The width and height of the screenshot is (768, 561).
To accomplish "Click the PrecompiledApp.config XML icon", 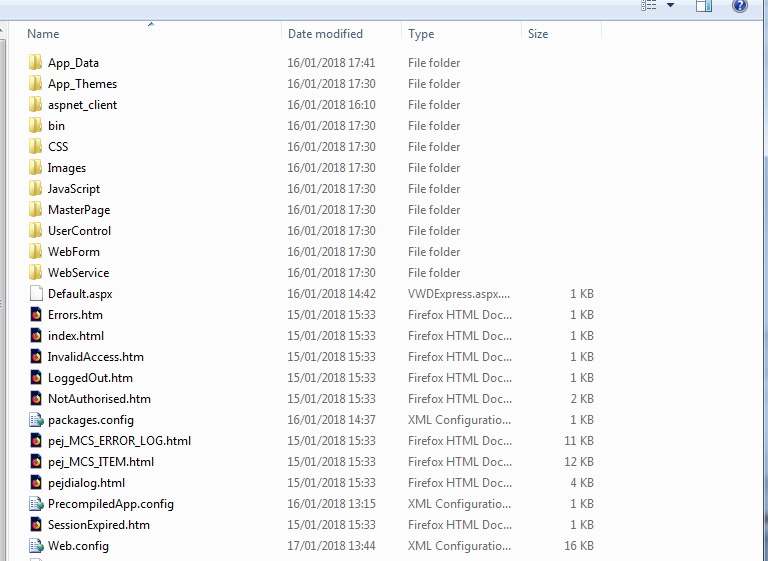I will click(36, 504).
